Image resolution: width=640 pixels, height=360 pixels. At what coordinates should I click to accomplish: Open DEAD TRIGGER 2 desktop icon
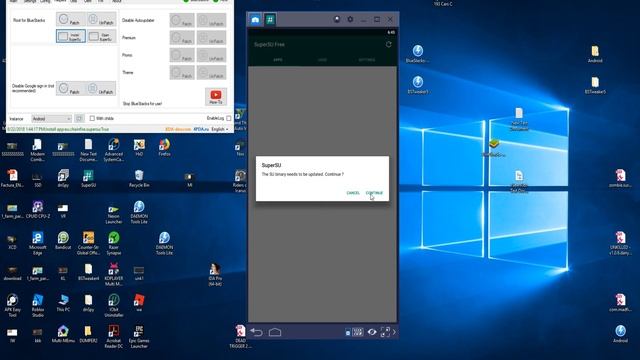pyautogui.click(x=240, y=336)
